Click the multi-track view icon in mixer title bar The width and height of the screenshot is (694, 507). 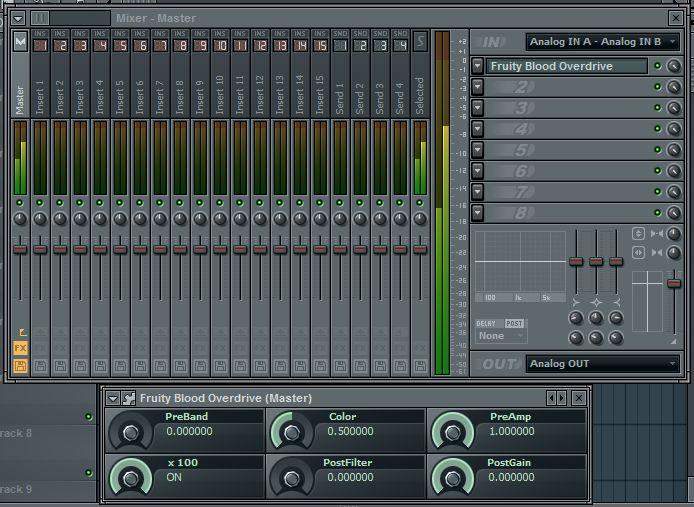click(40, 17)
